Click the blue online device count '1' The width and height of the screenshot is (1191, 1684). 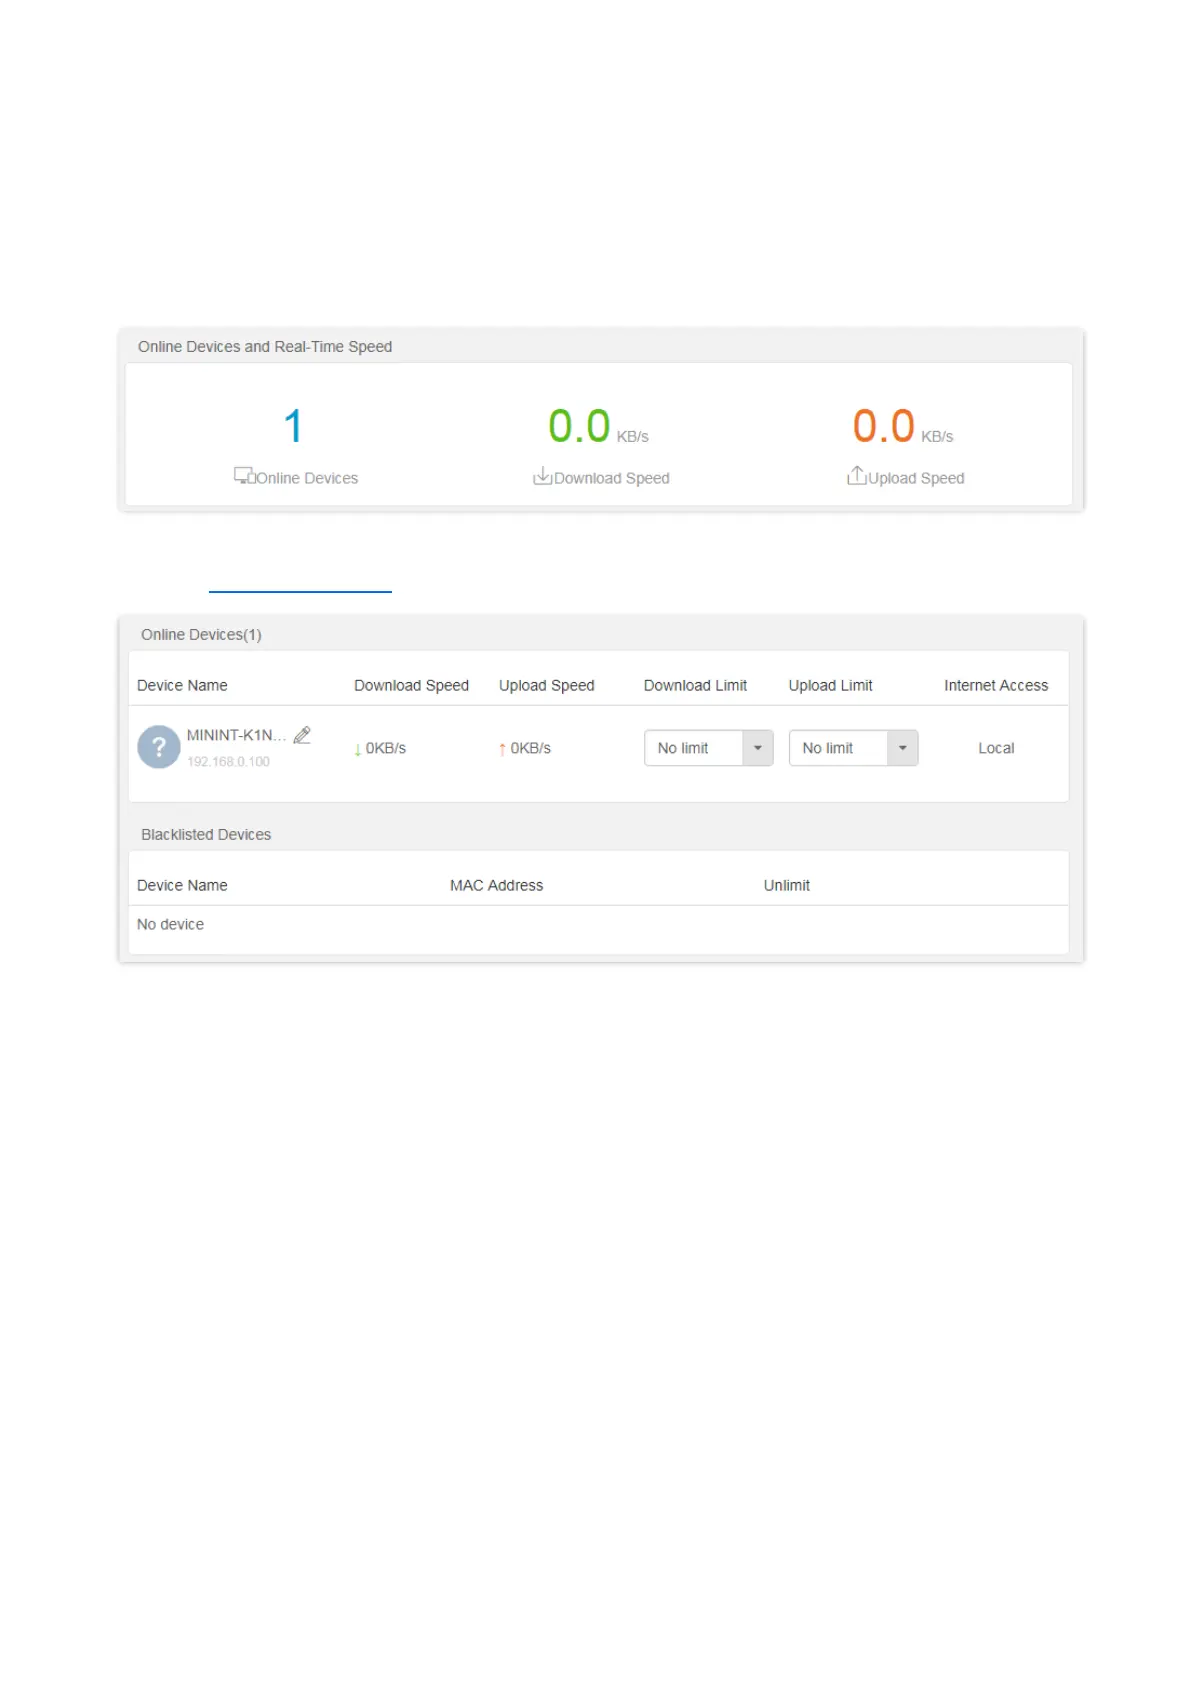tap(293, 426)
